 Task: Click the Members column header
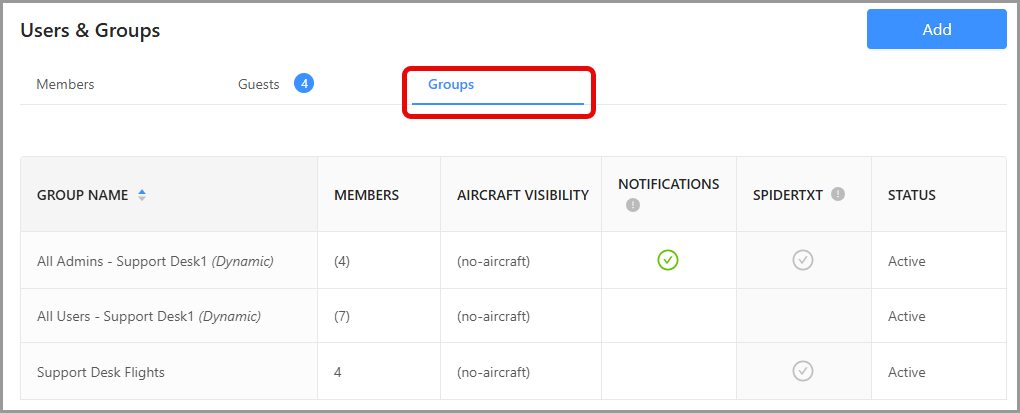click(366, 195)
